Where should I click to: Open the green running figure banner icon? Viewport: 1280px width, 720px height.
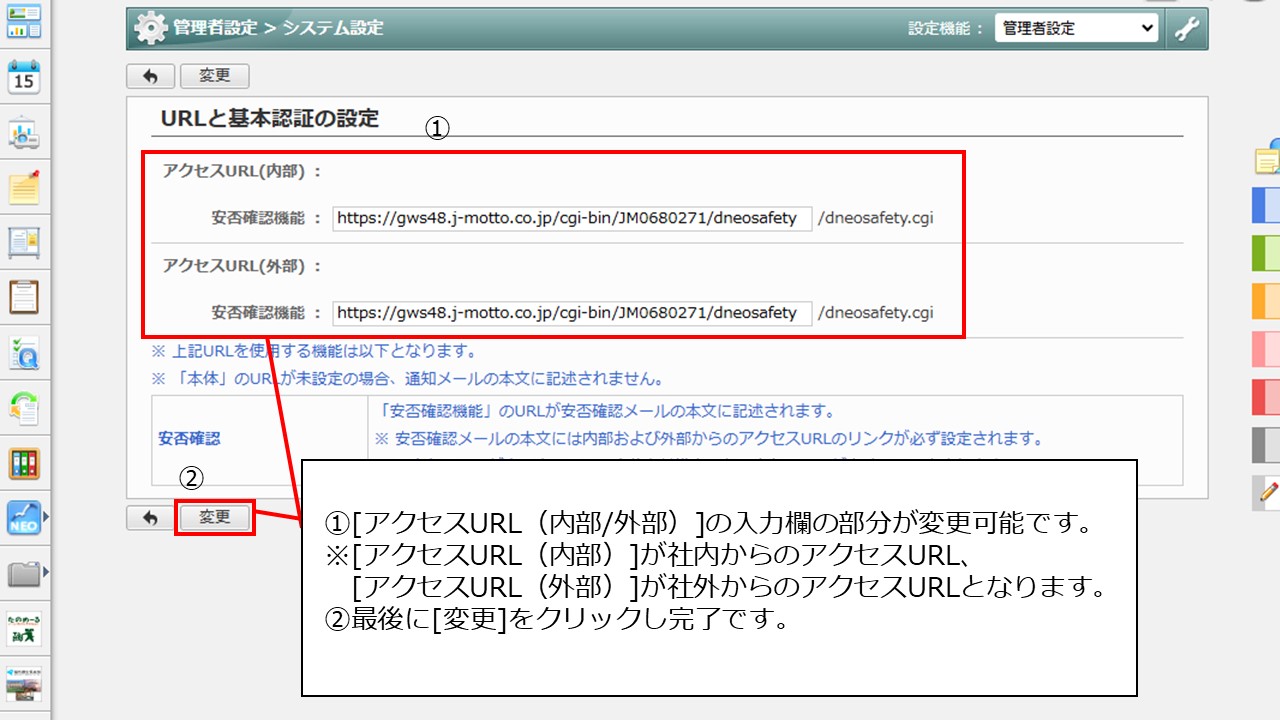pyautogui.click(x=24, y=630)
